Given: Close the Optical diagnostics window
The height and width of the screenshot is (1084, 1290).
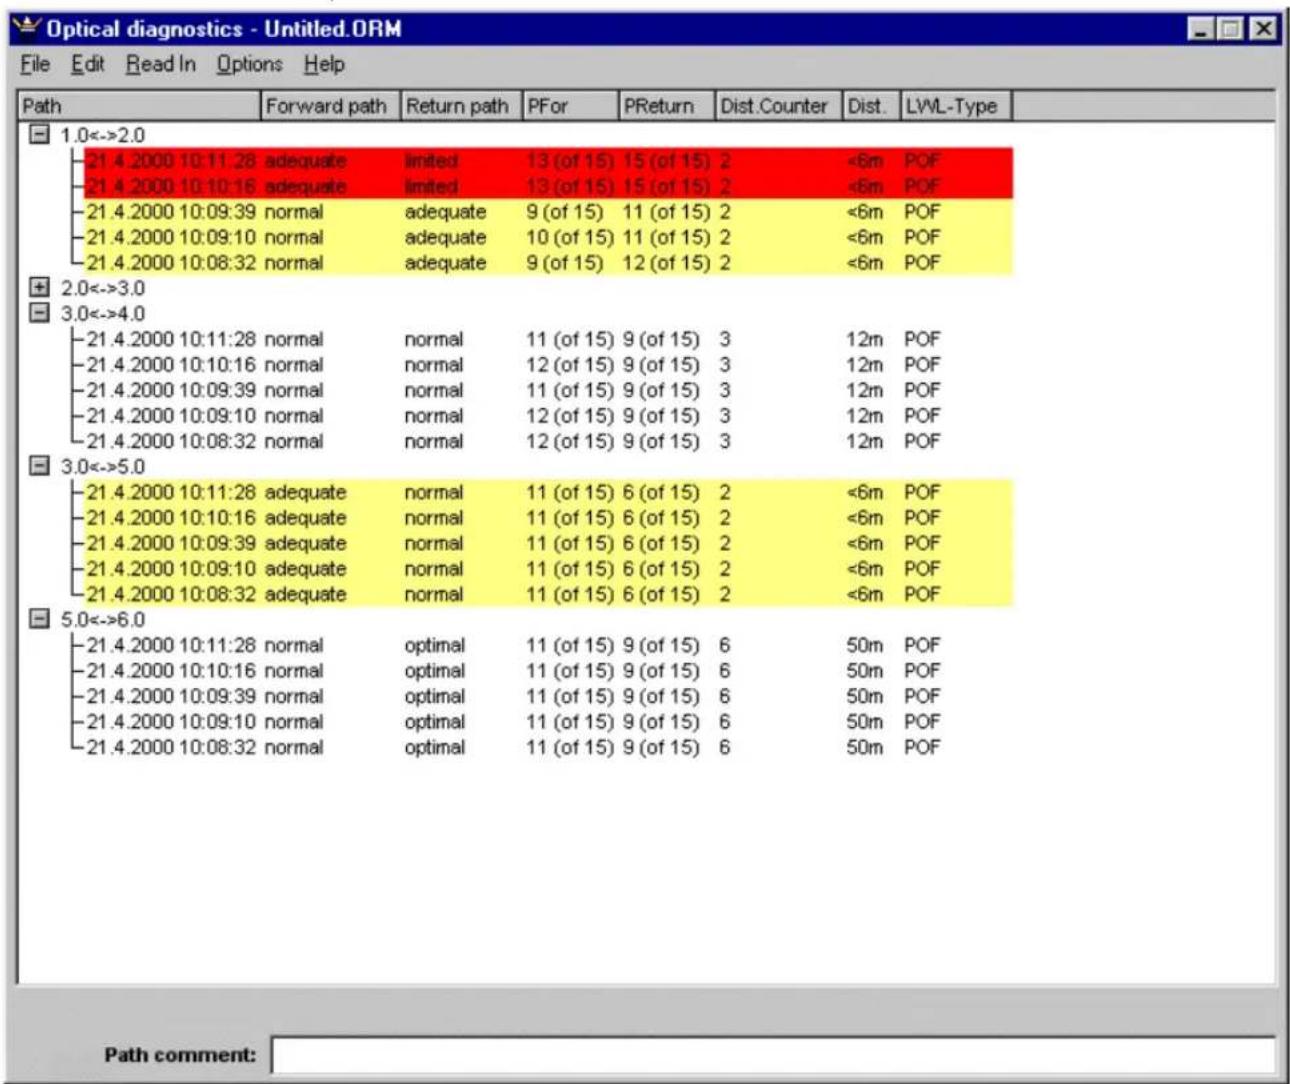Looking at the screenshot, I should tap(1264, 29).
